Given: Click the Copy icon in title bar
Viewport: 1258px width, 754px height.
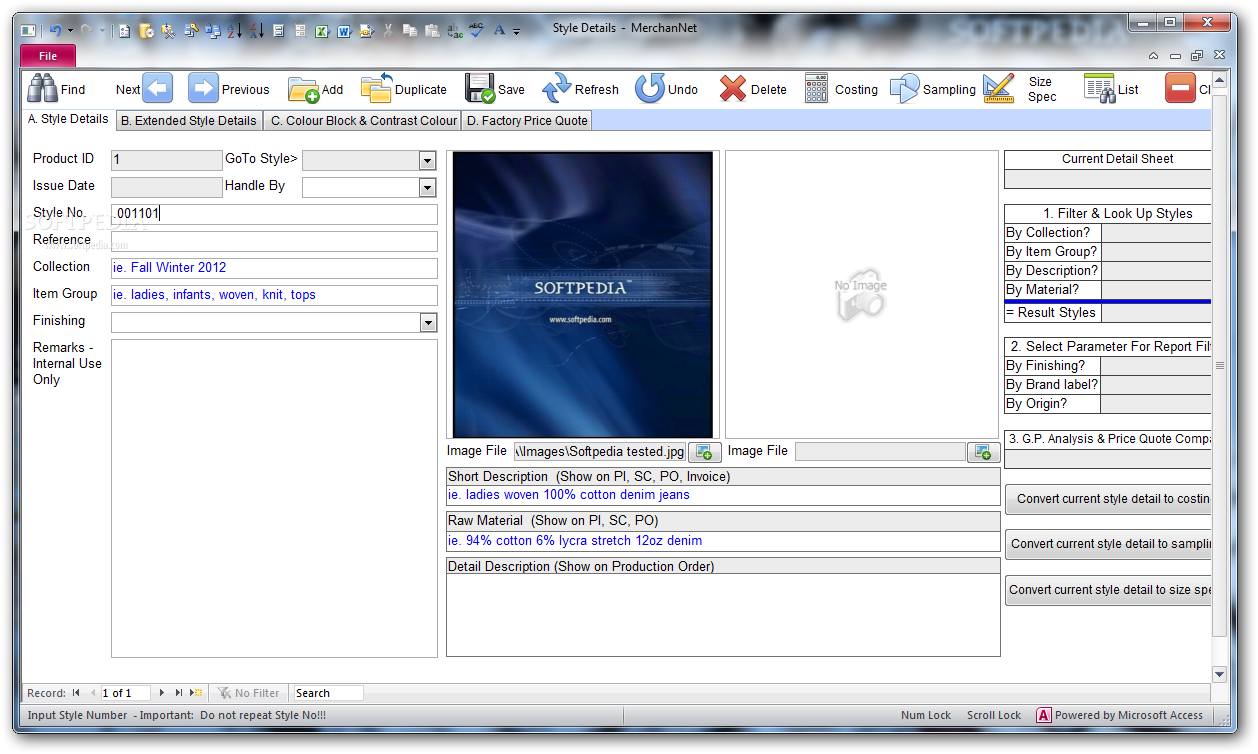Looking at the screenshot, I should coord(410,31).
